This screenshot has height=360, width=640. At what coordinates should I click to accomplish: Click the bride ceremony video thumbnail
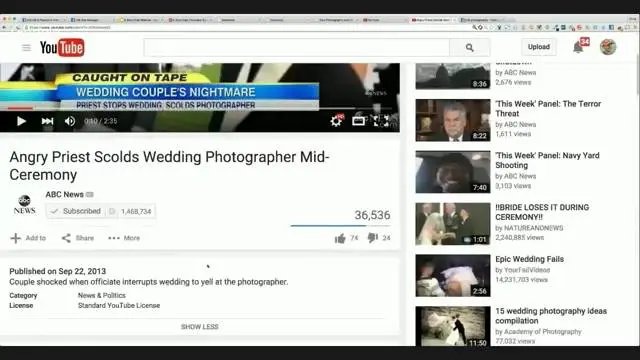(x=453, y=224)
